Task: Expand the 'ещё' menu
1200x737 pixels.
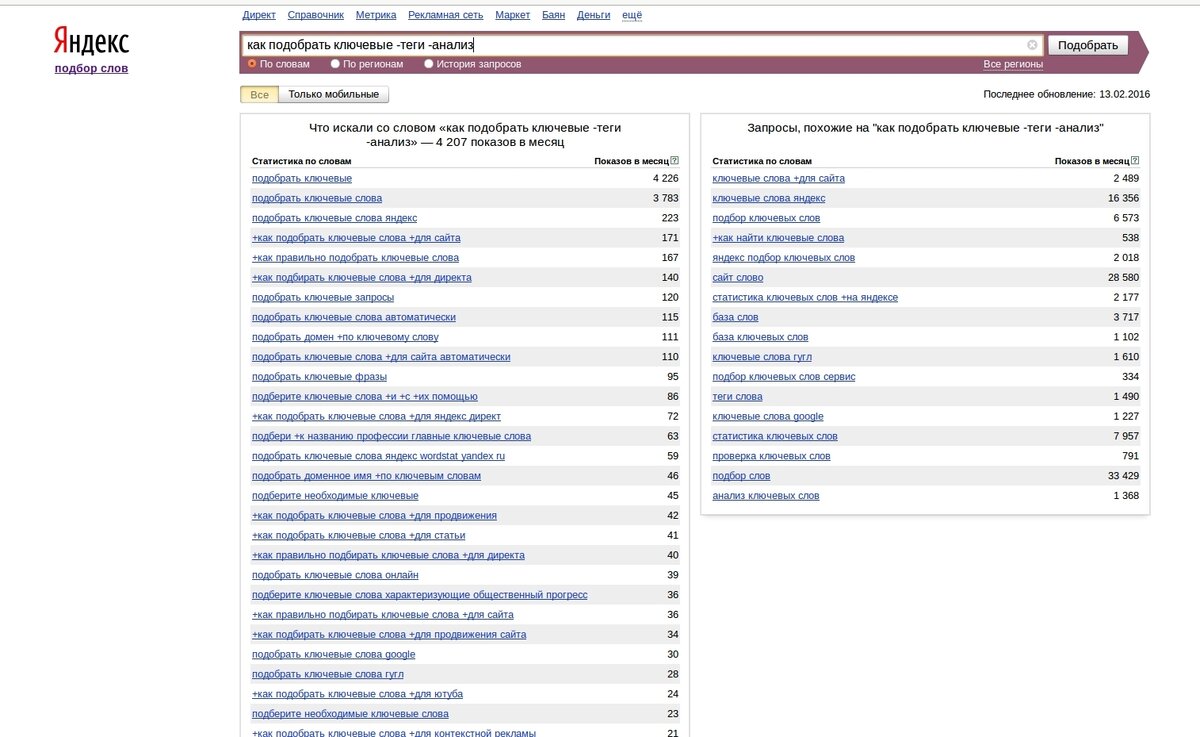Action: [x=632, y=15]
